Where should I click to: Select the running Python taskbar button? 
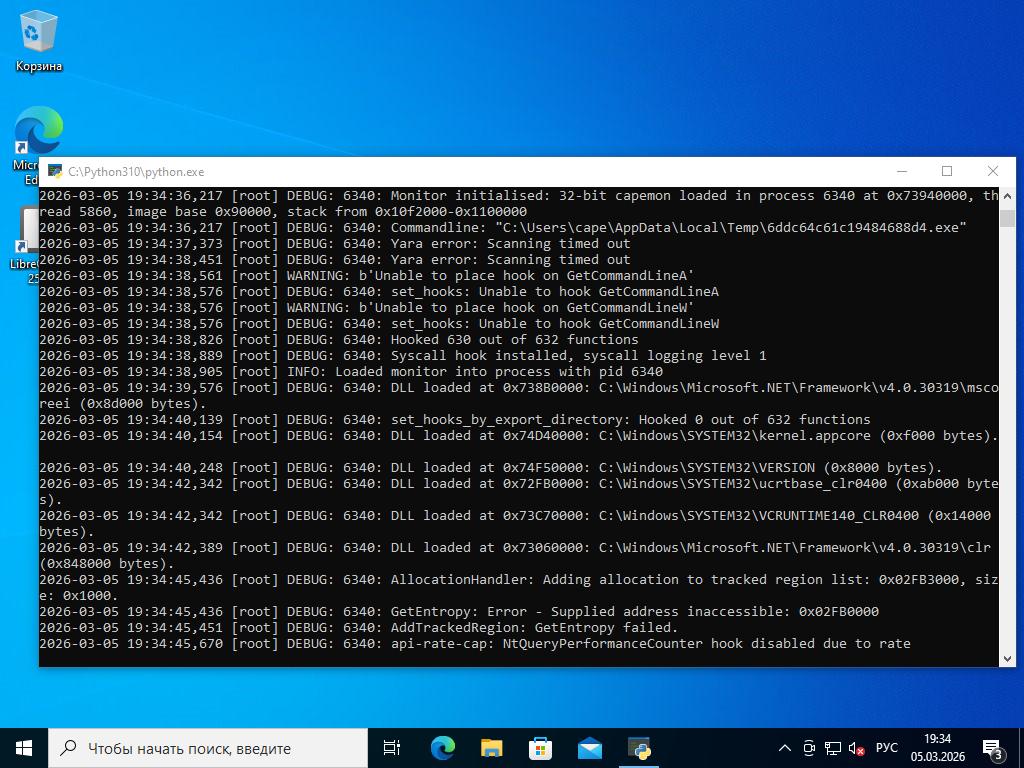pyautogui.click(x=639, y=747)
